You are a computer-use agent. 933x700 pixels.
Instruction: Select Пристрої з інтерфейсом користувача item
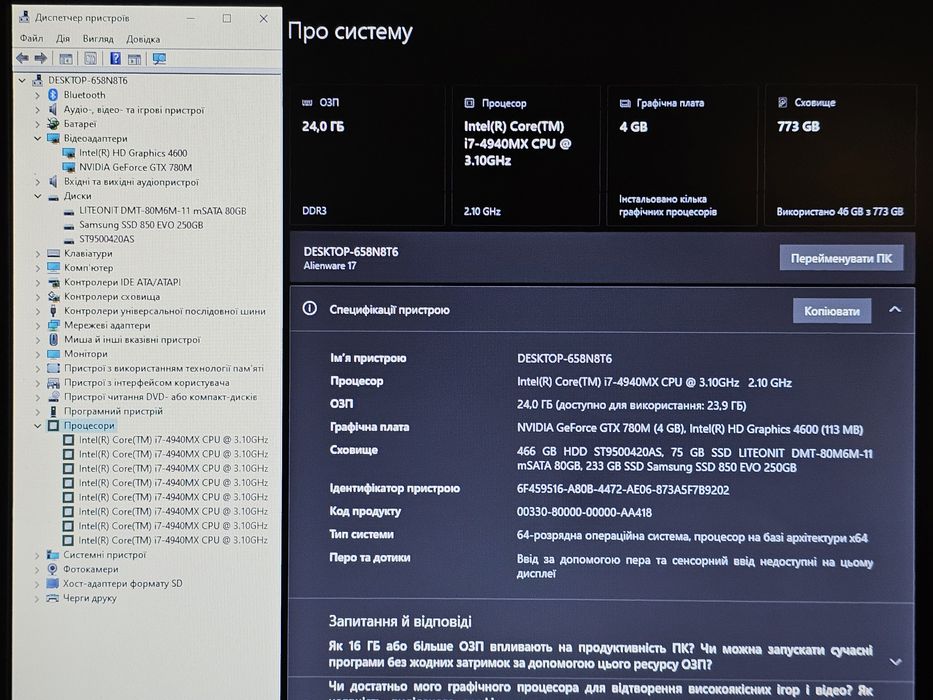coord(146,383)
